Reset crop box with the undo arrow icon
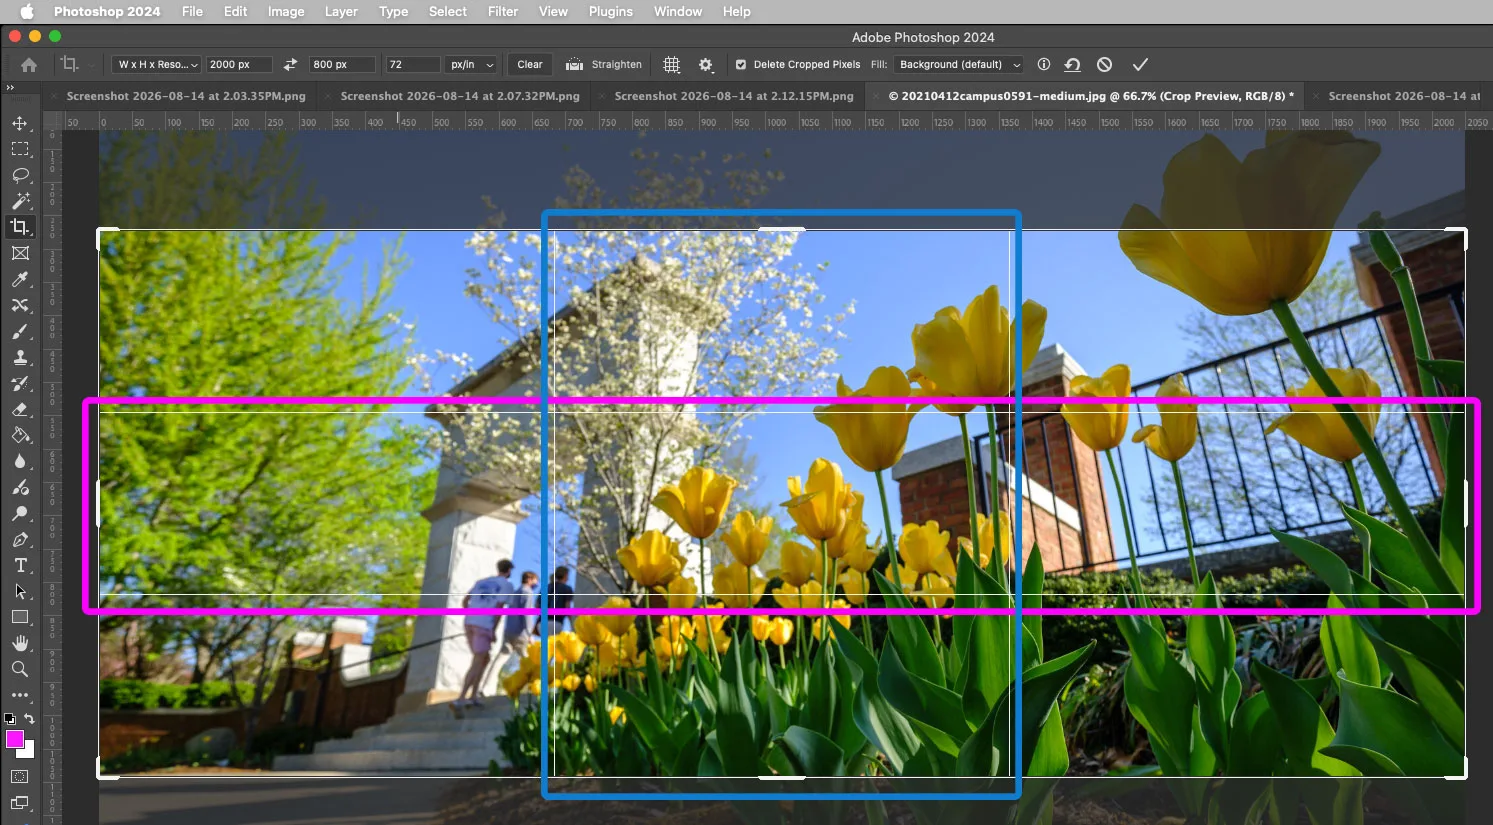The width and height of the screenshot is (1493, 825). click(1072, 64)
